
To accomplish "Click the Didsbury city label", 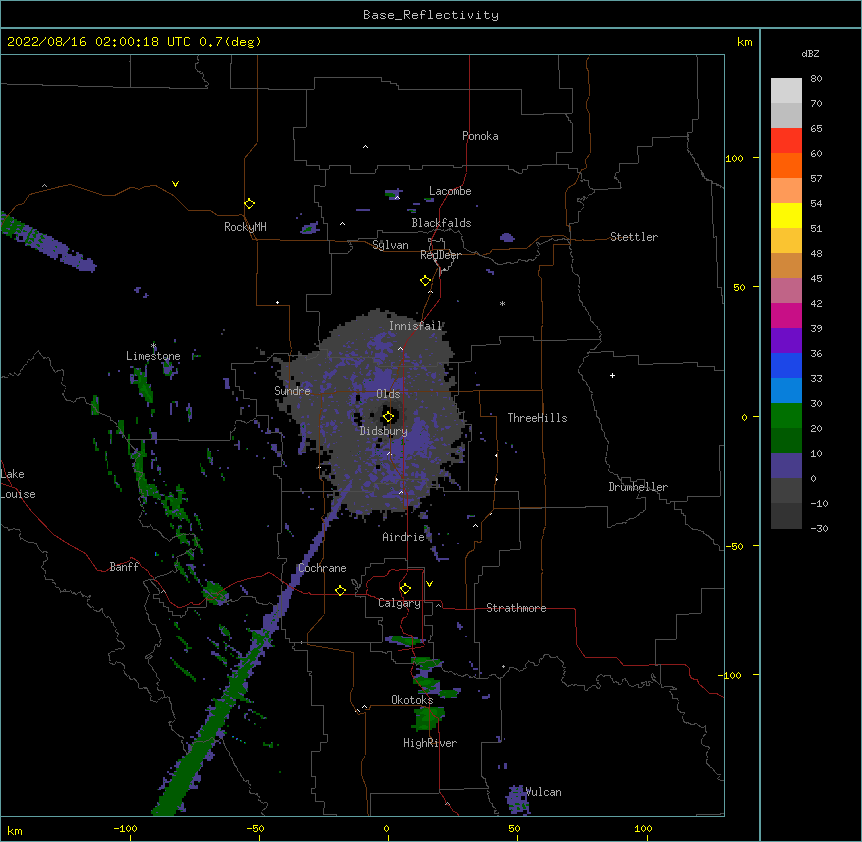I will [x=384, y=431].
